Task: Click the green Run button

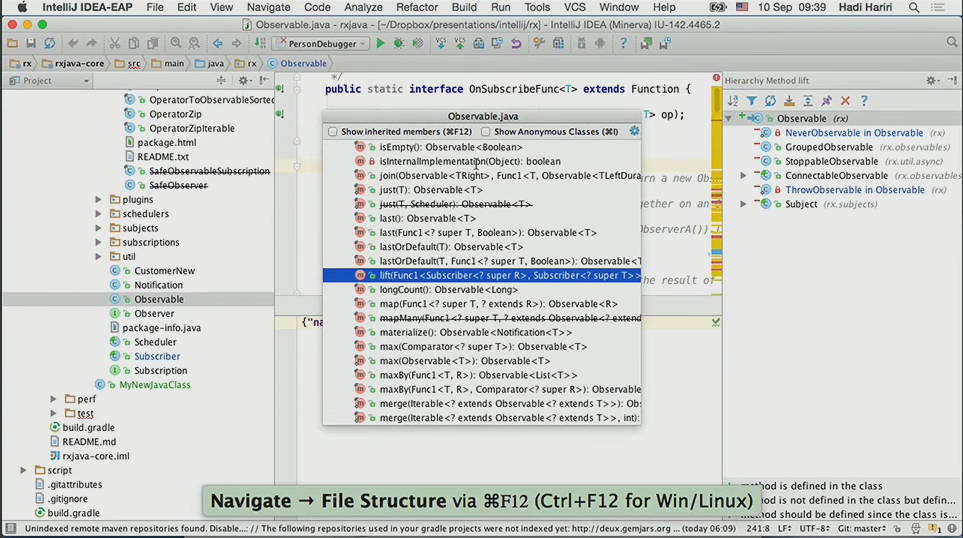Action: click(381, 44)
